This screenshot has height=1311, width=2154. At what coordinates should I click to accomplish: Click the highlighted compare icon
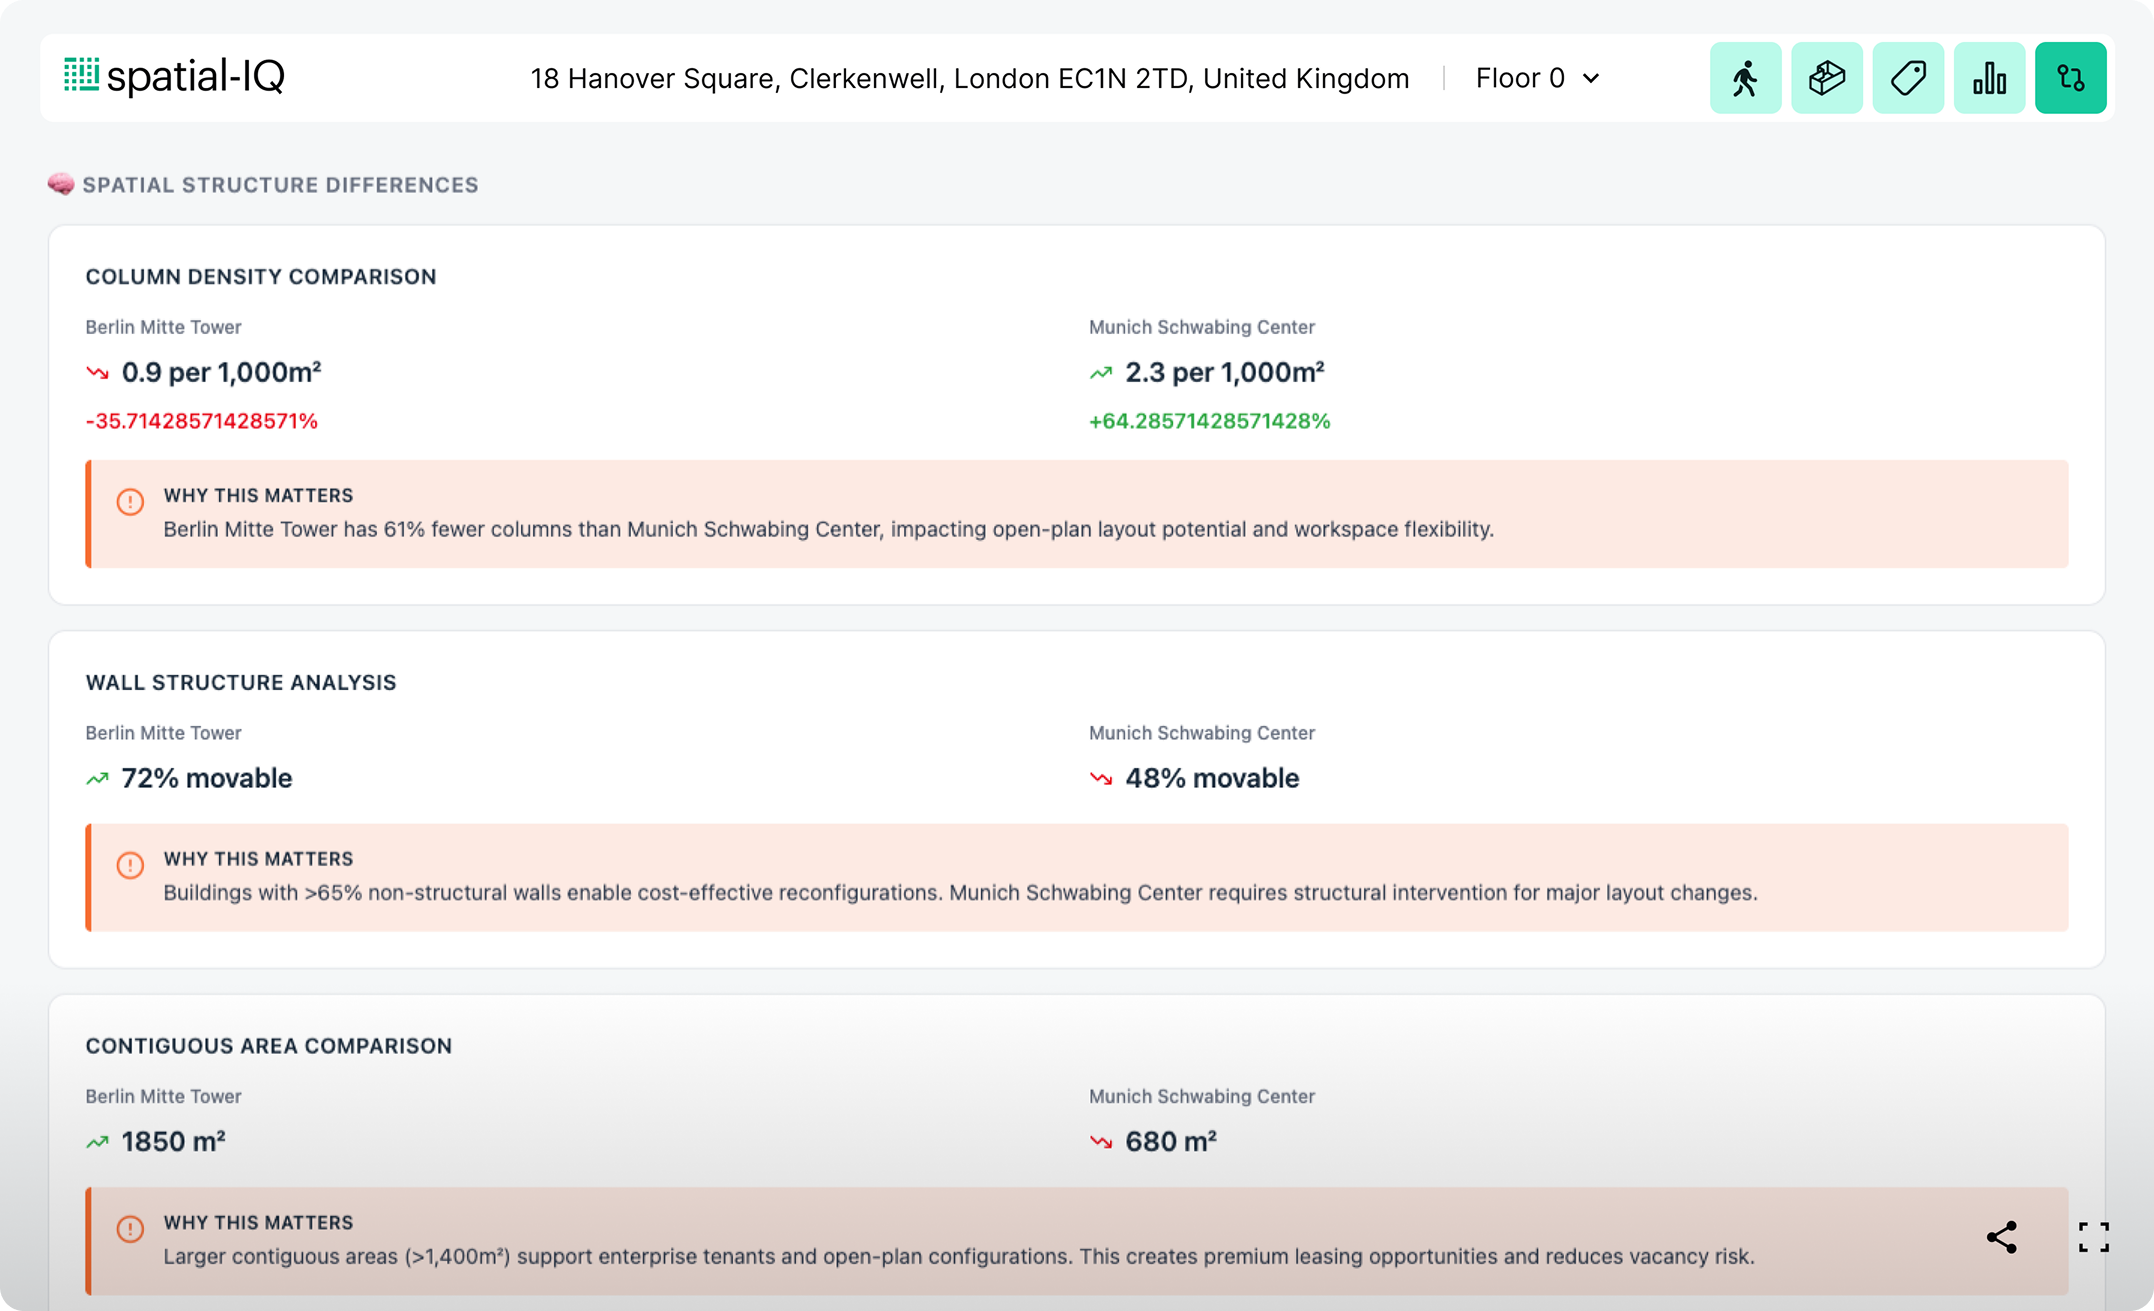[2070, 78]
